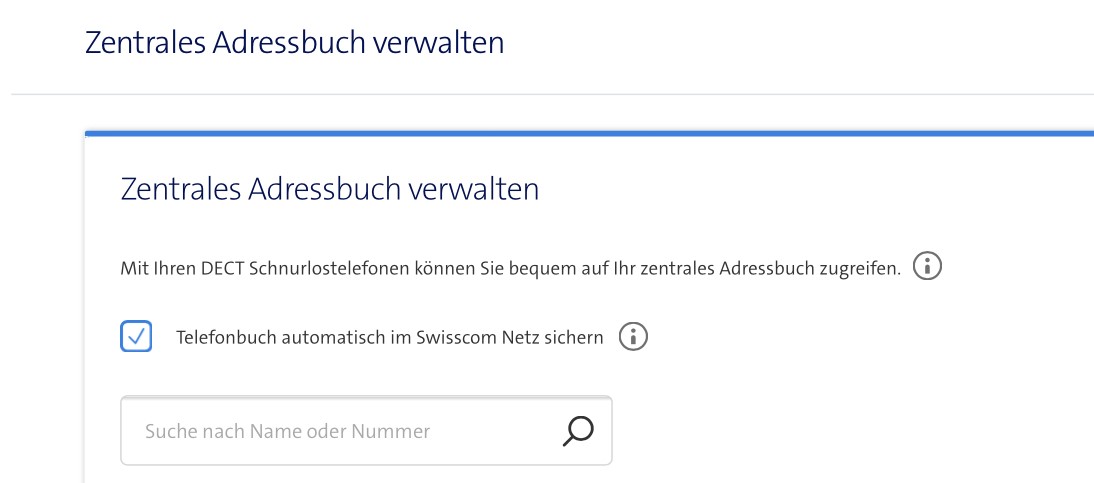Click the card heading "Zentrales Adressbuch verwalten"

(329, 189)
